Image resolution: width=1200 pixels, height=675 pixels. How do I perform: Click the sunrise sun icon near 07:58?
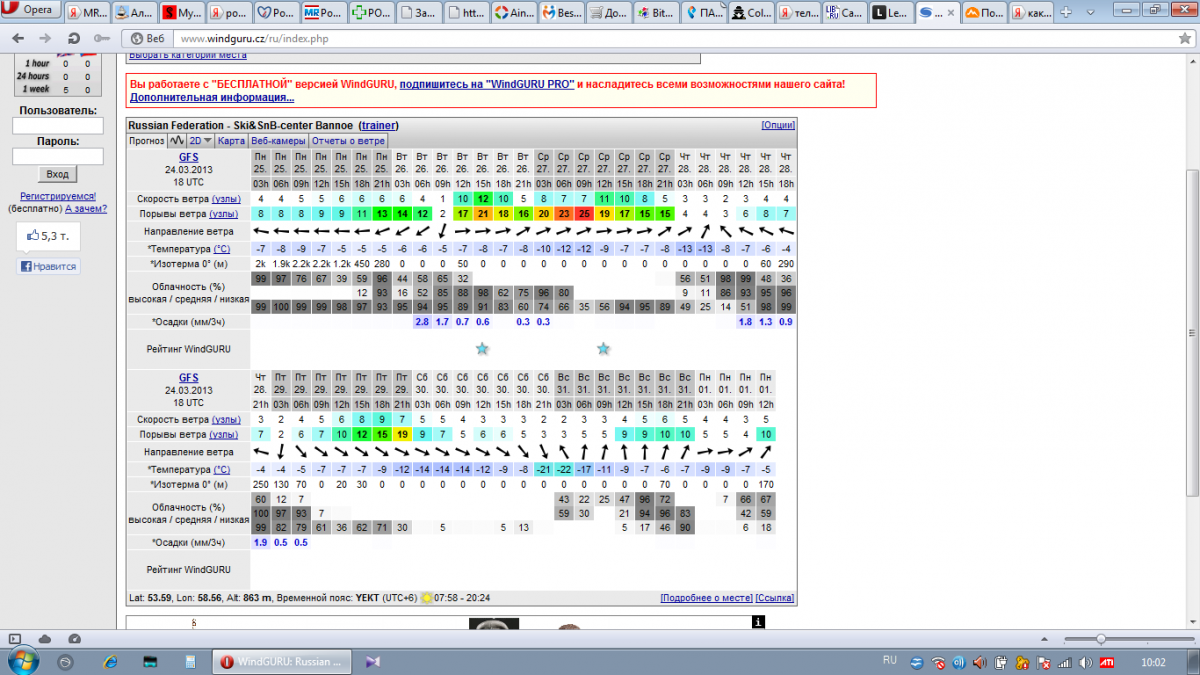428,598
